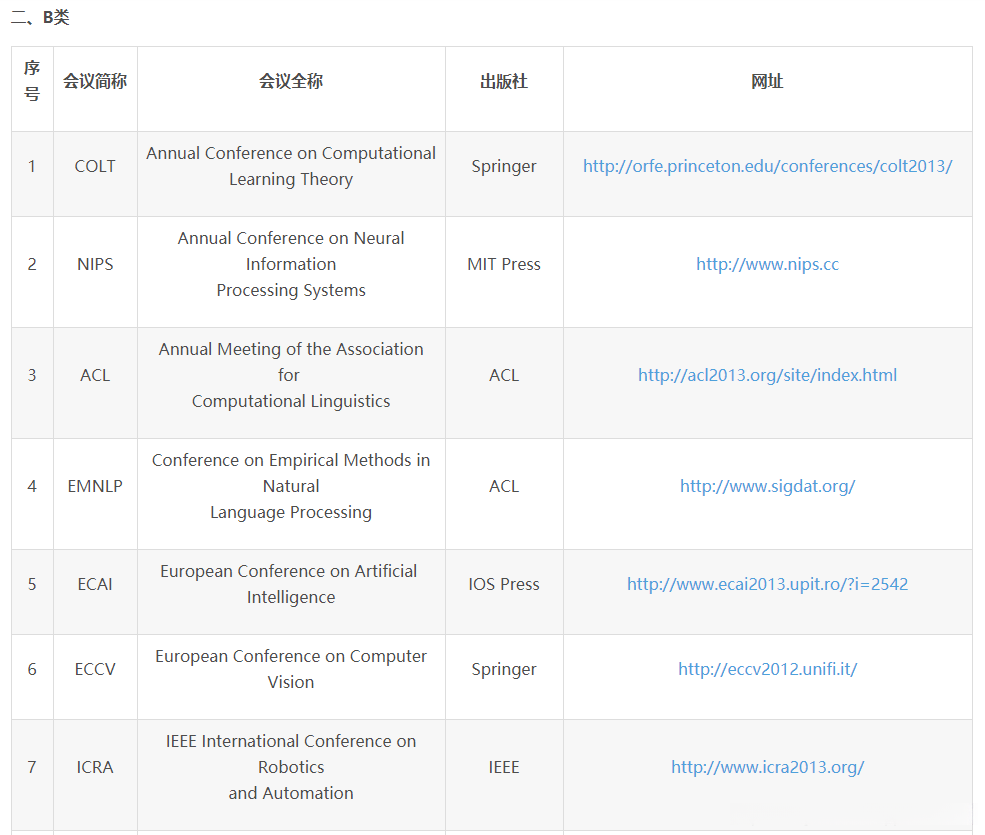The image size is (985, 835).
Task: Click the 序号 column header
Action: point(32,81)
